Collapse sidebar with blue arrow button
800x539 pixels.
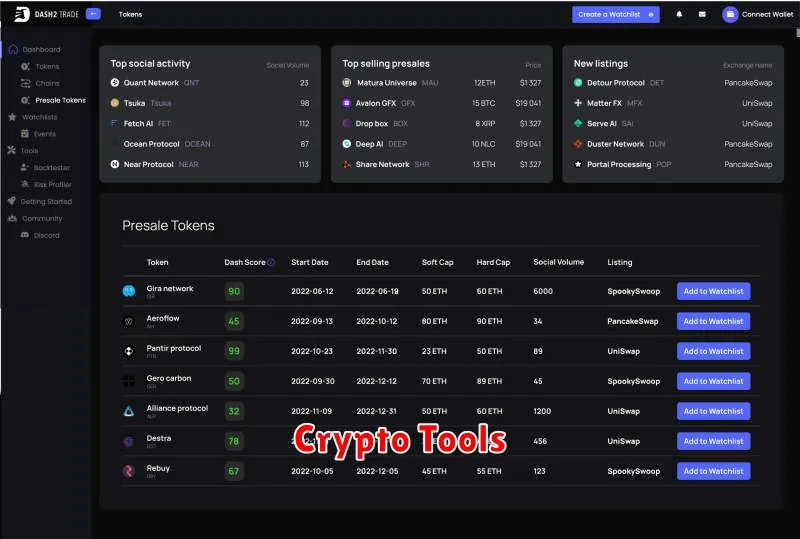93,14
